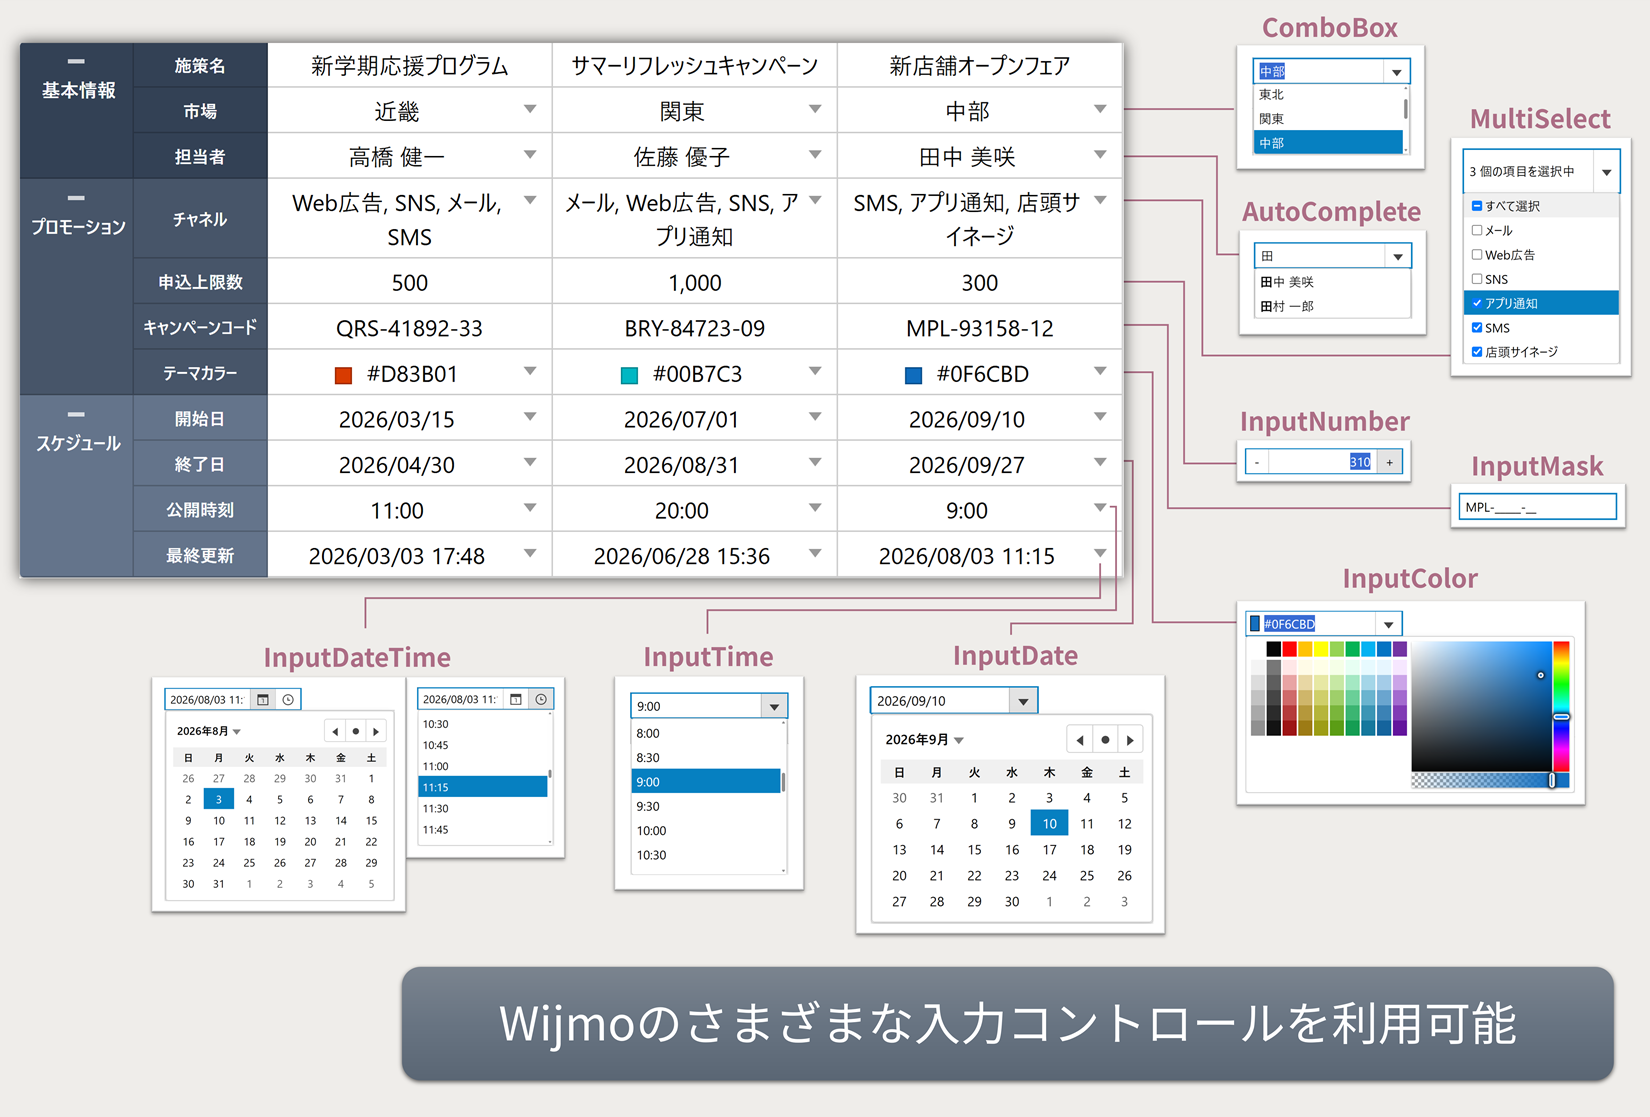Select day 15 in 2026年8月 calendar

pyautogui.click(x=371, y=820)
